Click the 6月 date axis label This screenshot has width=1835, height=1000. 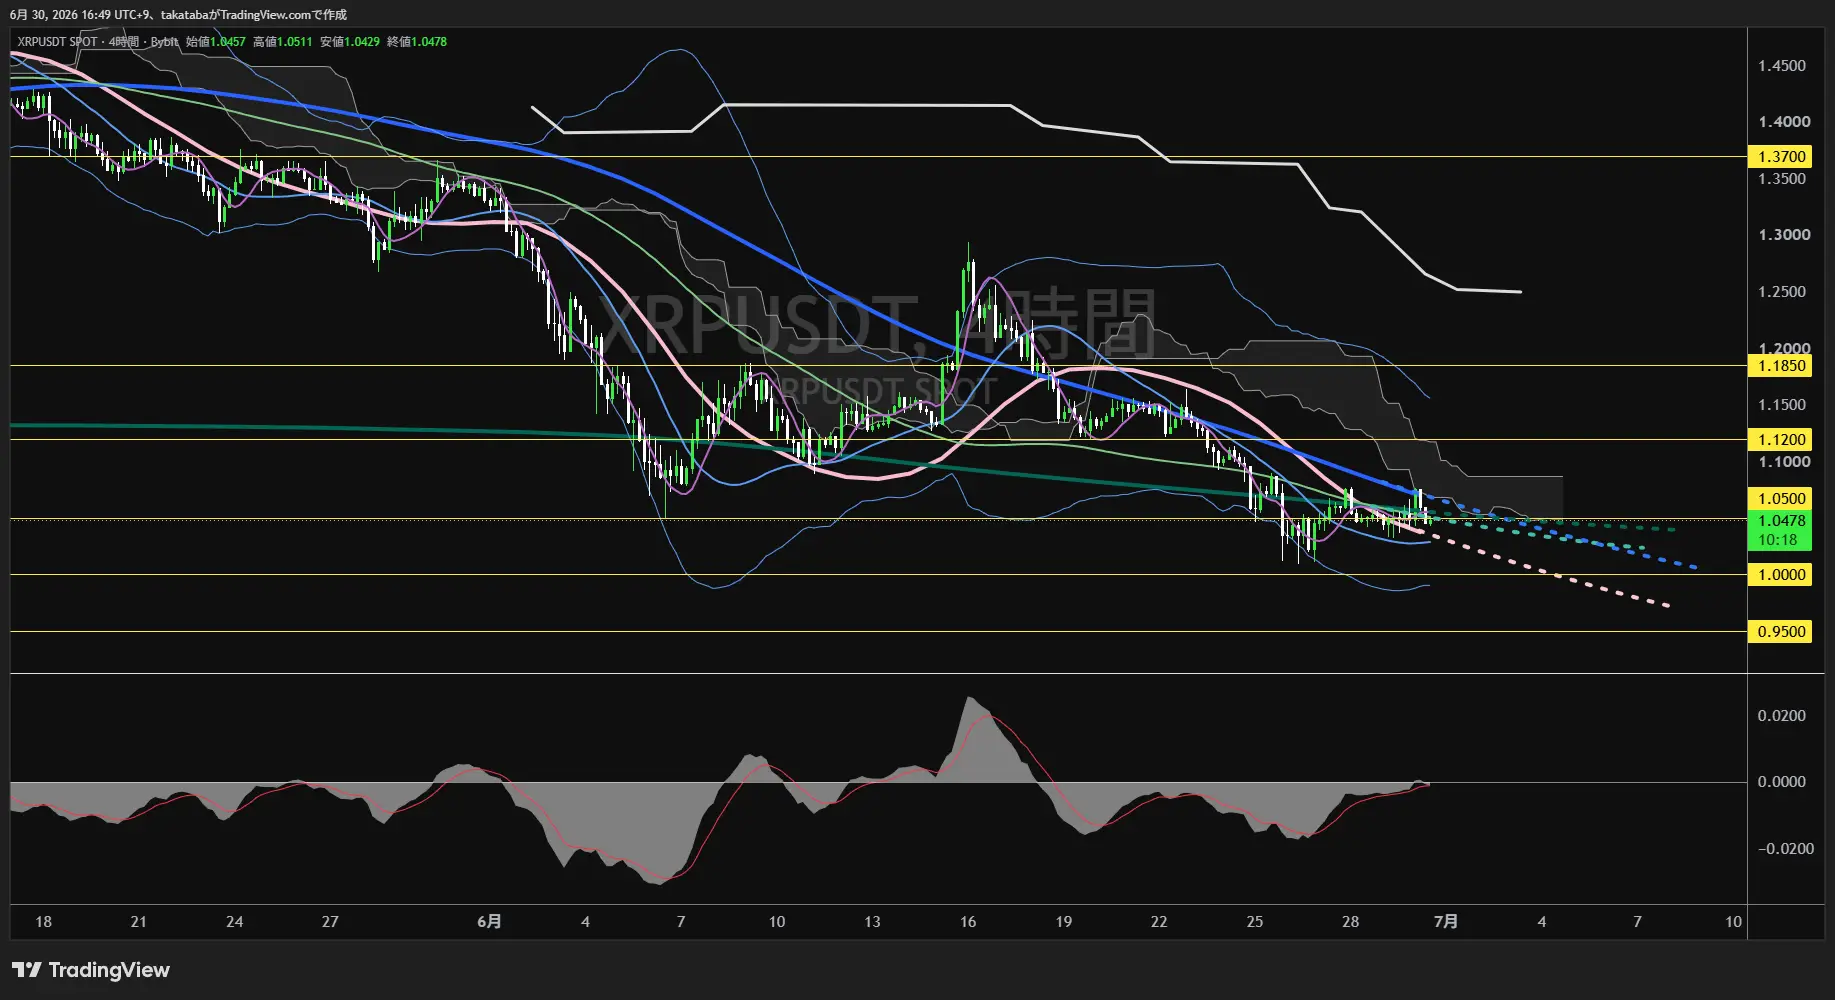pos(489,922)
